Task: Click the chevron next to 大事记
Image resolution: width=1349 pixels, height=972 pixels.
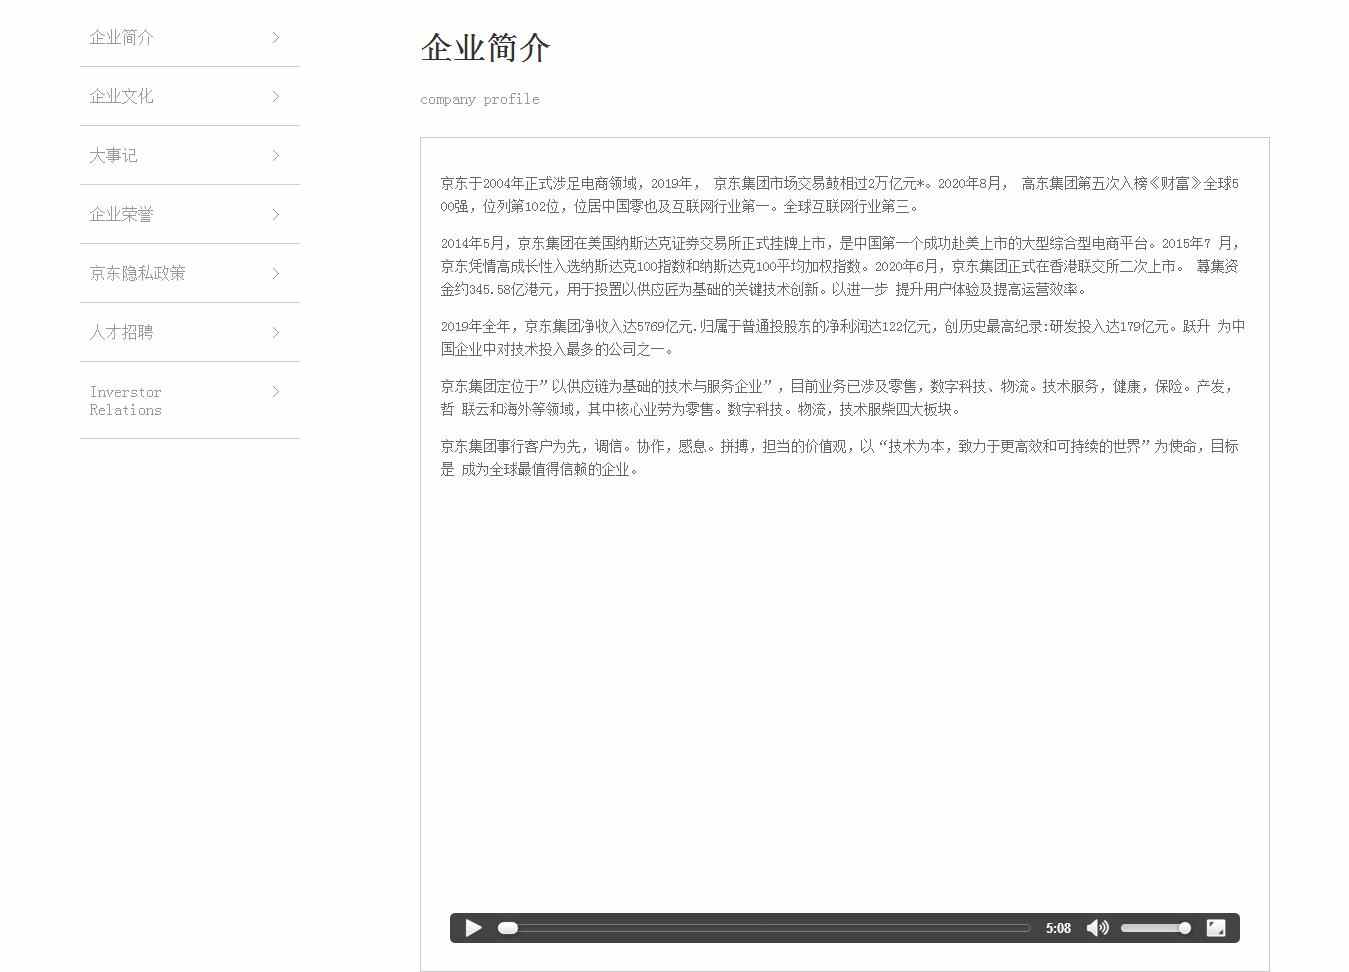Action: (x=276, y=155)
